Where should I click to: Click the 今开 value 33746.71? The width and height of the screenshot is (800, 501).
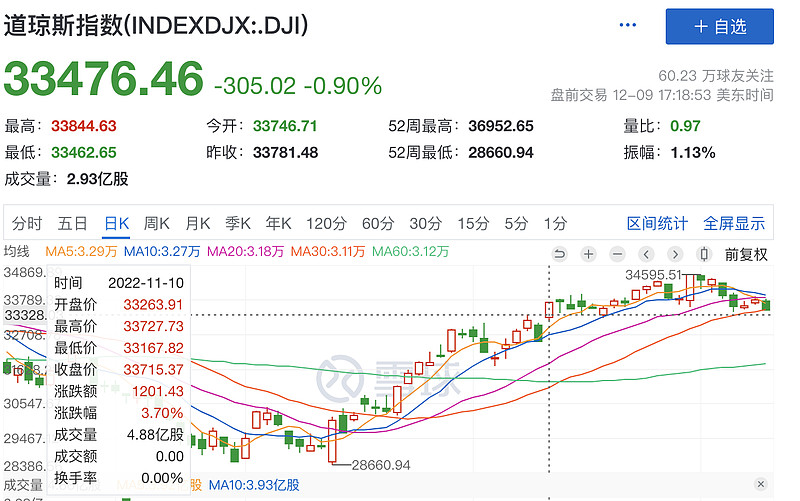pos(285,126)
